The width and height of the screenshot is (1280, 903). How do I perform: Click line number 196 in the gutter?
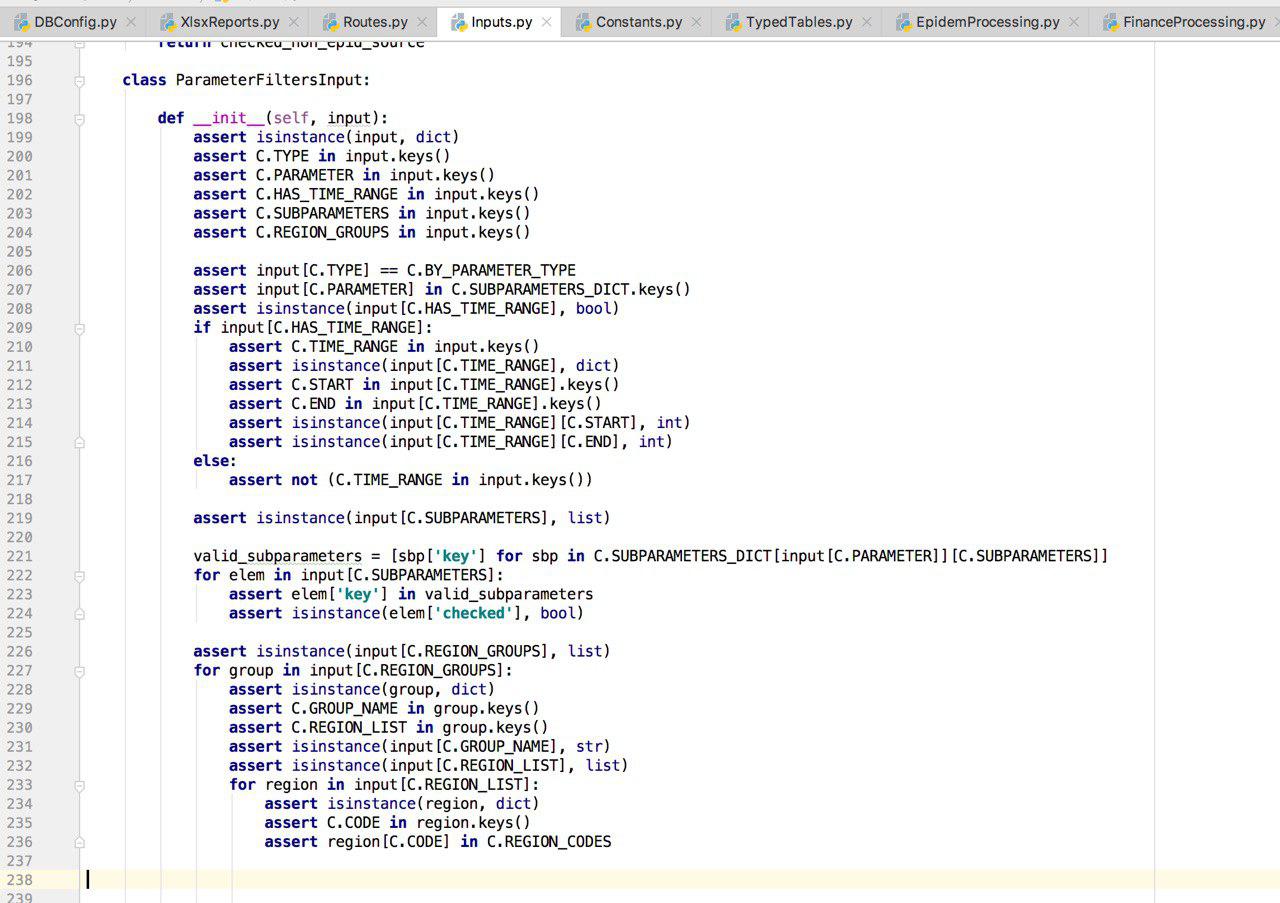[x=20, y=80]
